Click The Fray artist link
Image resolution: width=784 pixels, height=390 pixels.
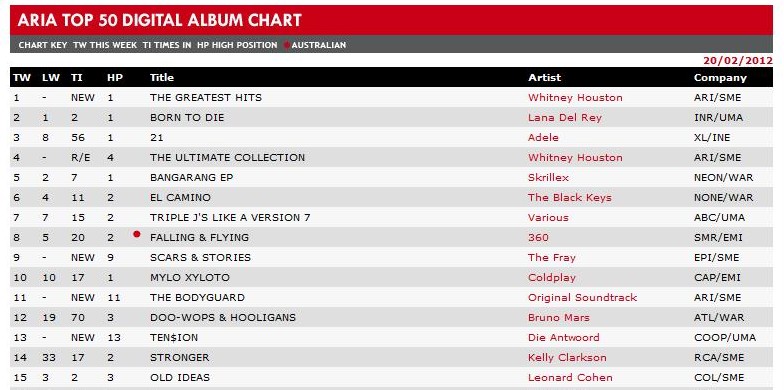552,258
